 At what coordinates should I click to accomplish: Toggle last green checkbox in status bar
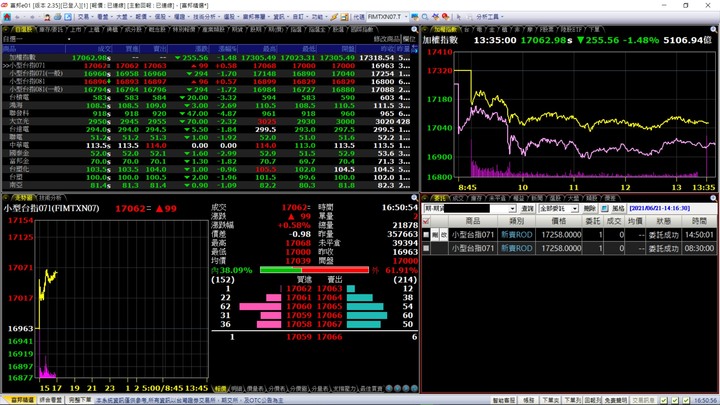686,400
